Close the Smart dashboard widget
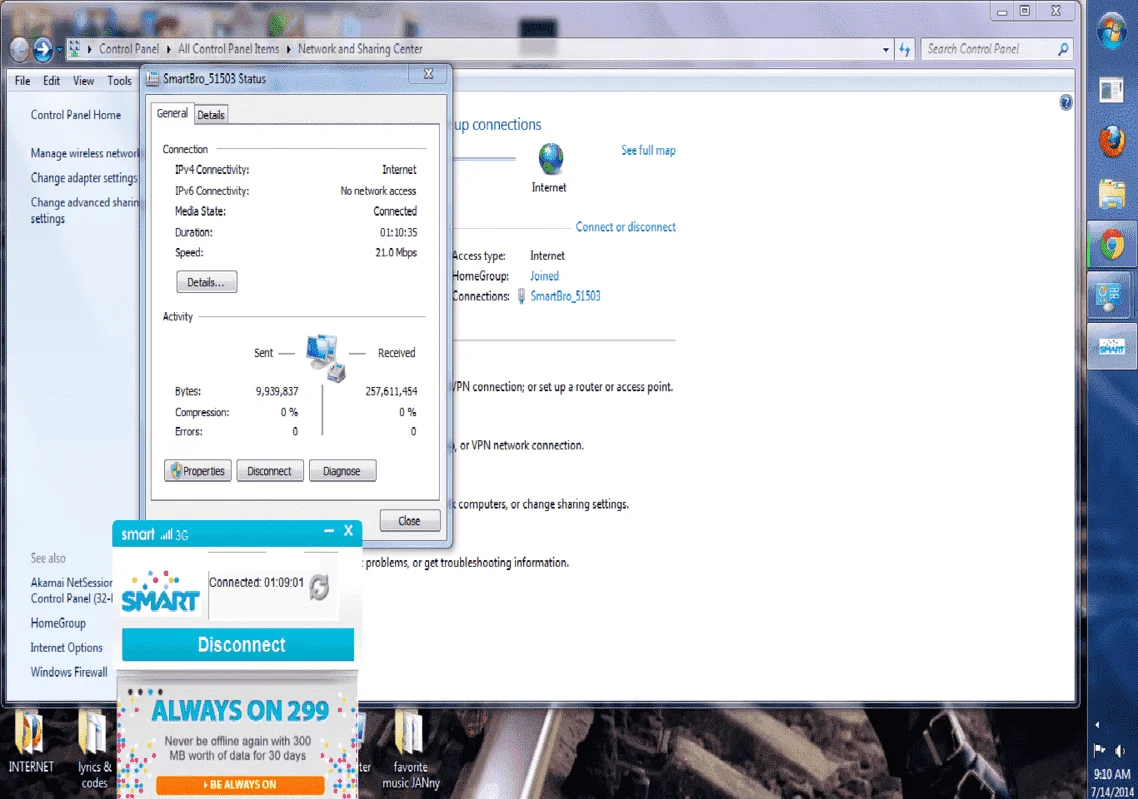Screen dimensions: 1138x799 click(x=348, y=531)
